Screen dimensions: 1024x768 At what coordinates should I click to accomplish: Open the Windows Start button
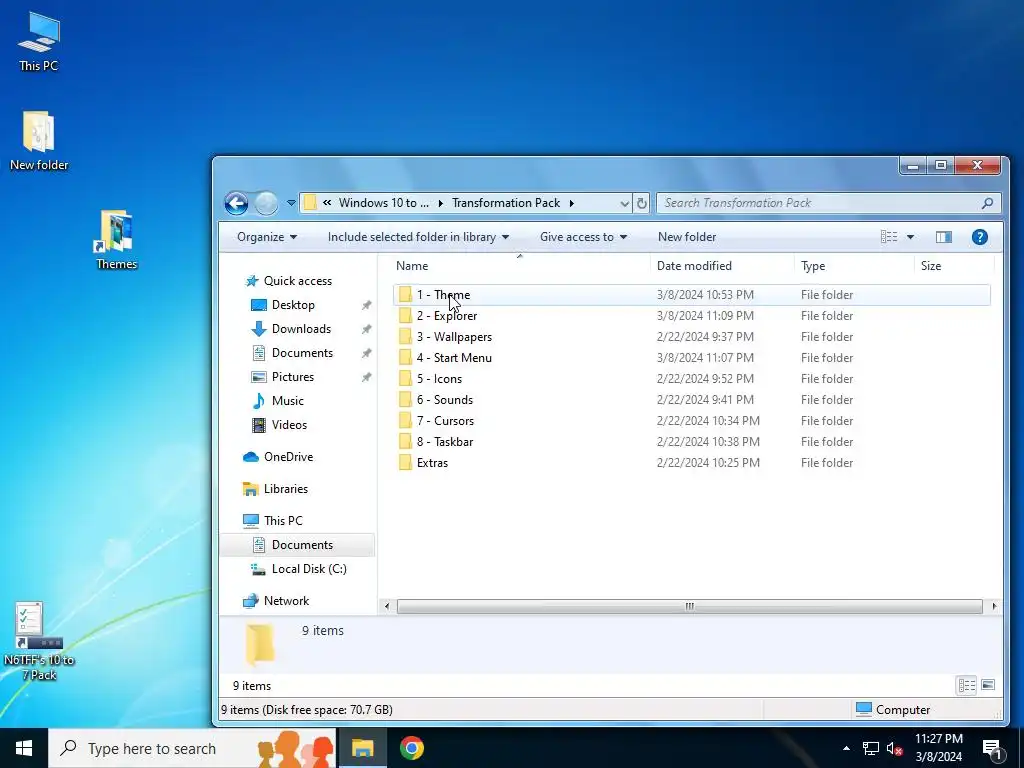(24, 748)
